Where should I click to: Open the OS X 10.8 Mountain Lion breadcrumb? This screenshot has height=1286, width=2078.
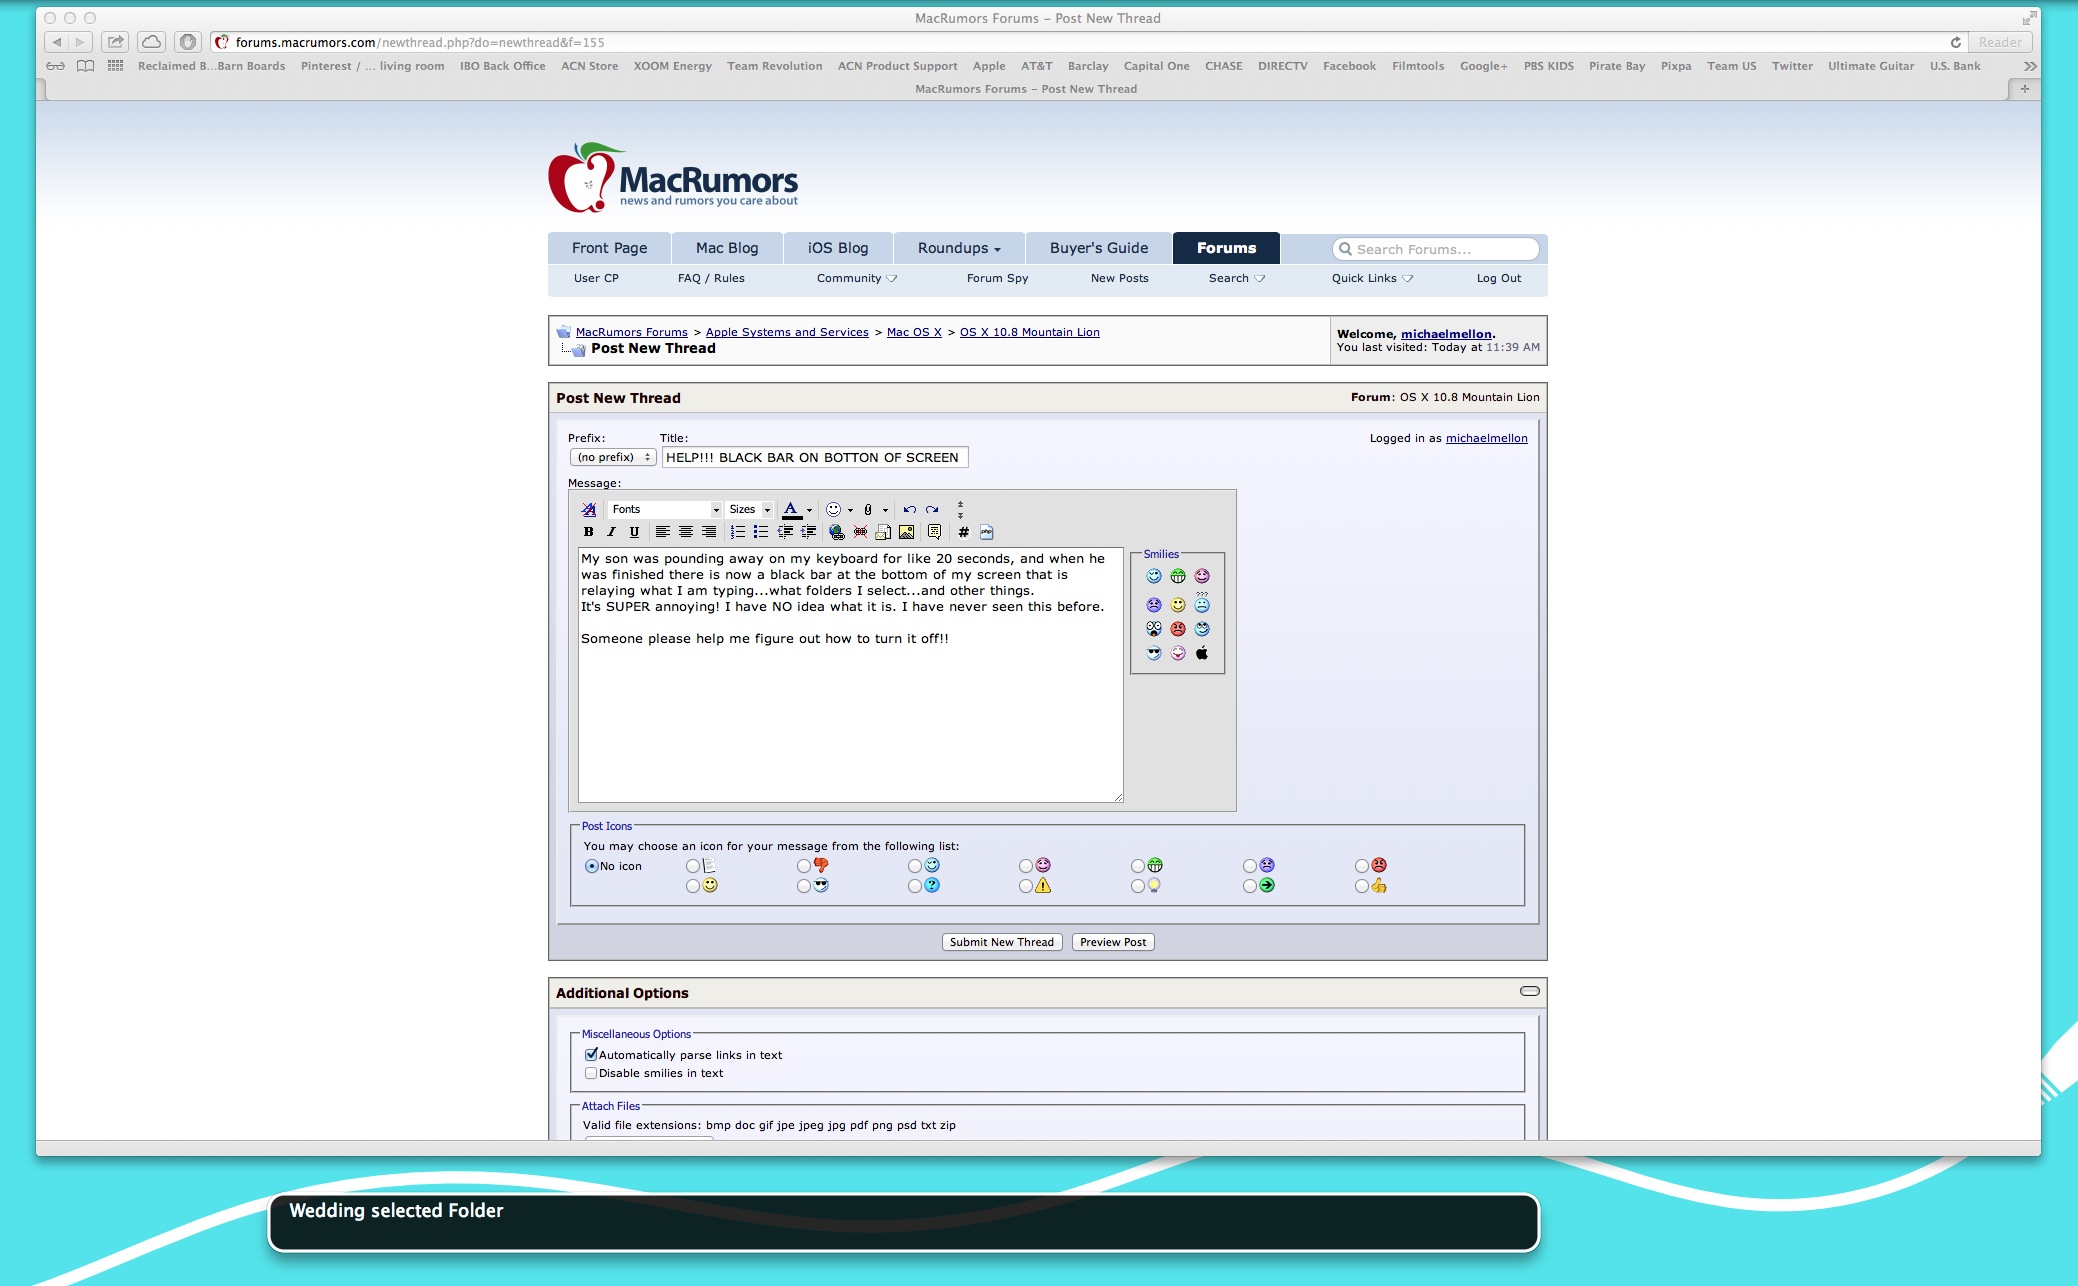(x=1029, y=332)
